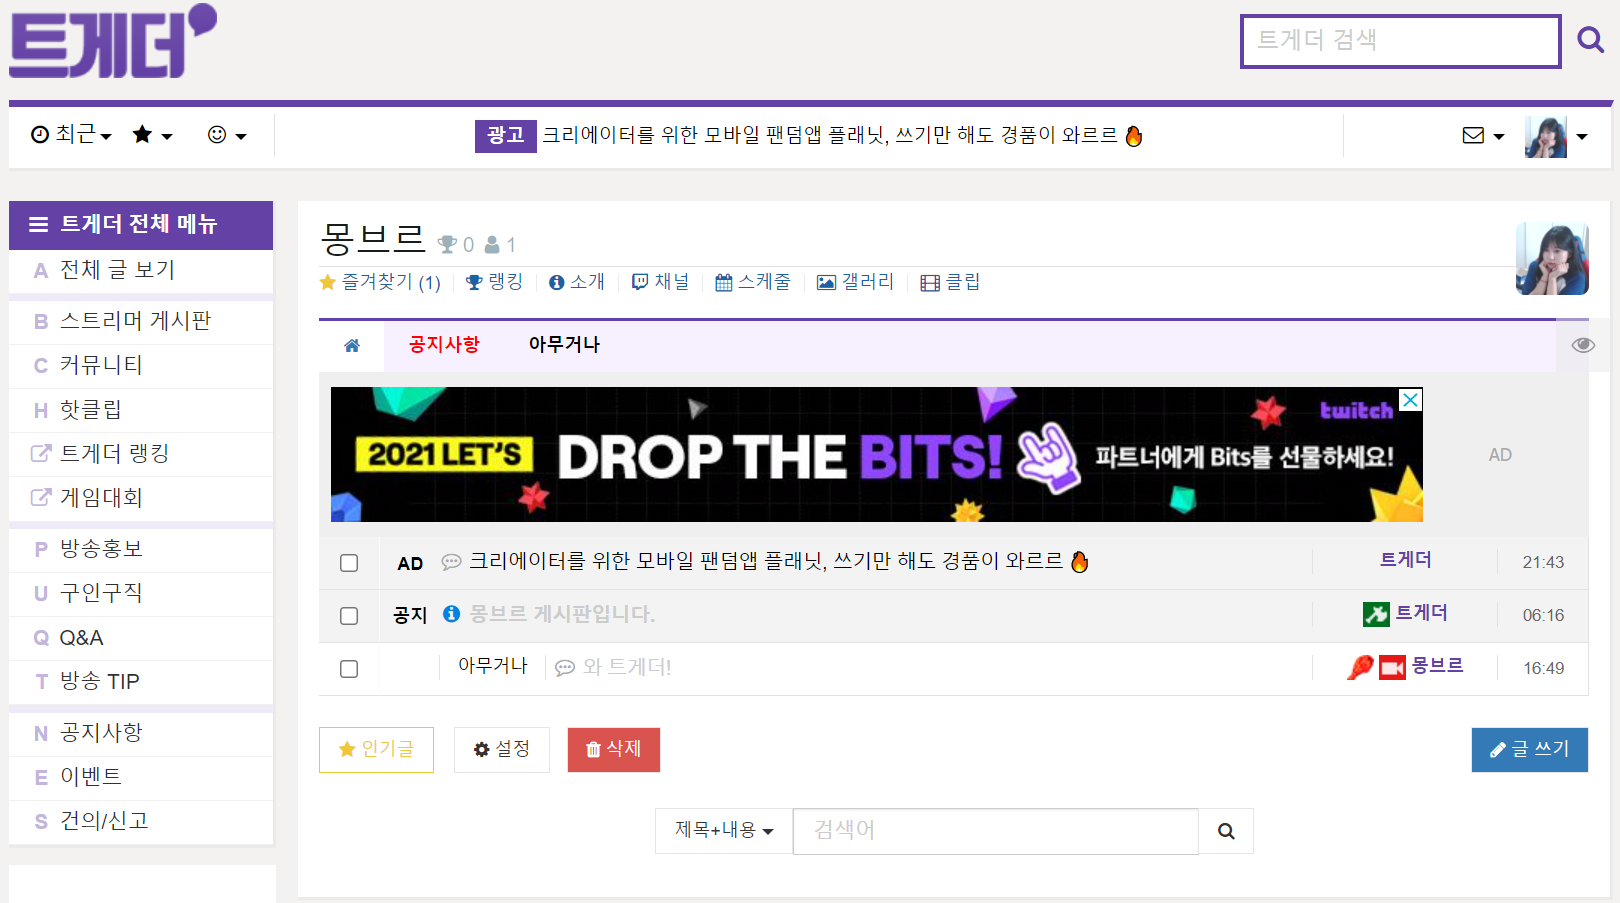Focus the 검색어 search field
Image resolution: width=1620 pixels, height=903 pixels.
[x=996, y=831]
